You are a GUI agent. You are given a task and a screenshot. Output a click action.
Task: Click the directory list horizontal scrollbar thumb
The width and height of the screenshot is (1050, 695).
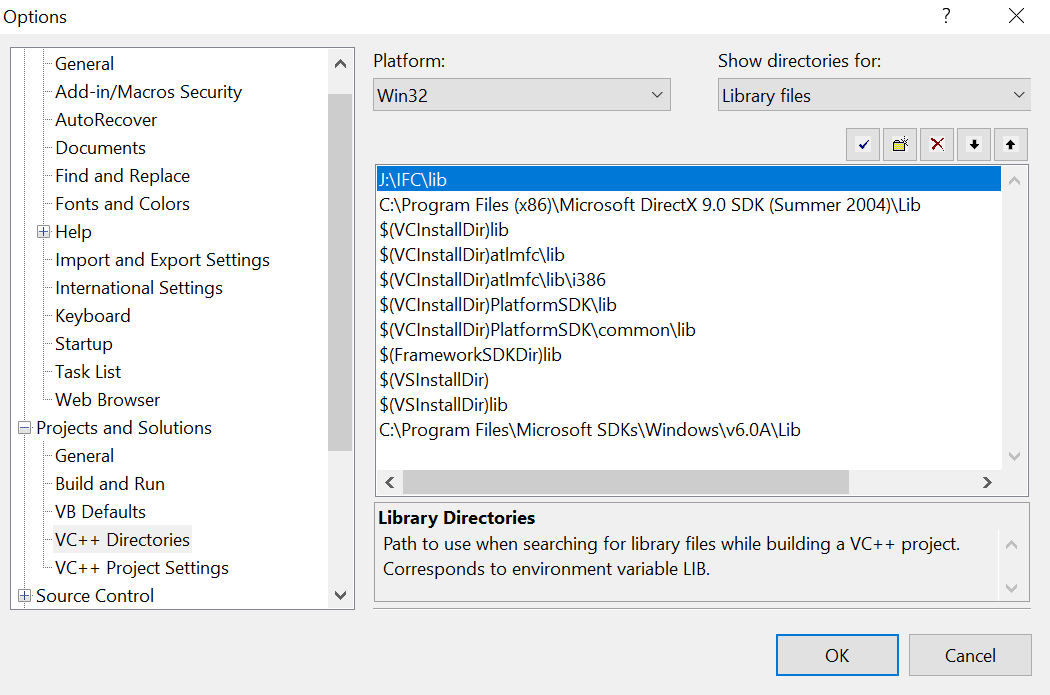(625, 482)
